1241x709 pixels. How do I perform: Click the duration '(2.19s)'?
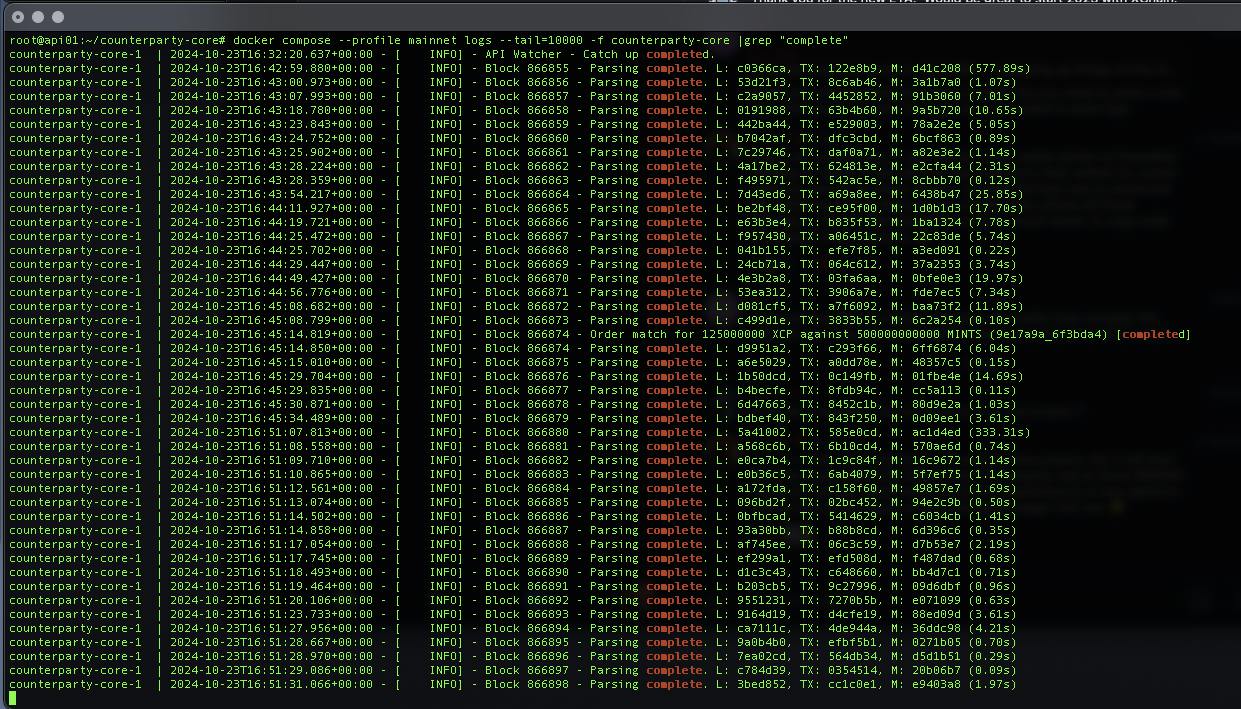click(992, 544)
